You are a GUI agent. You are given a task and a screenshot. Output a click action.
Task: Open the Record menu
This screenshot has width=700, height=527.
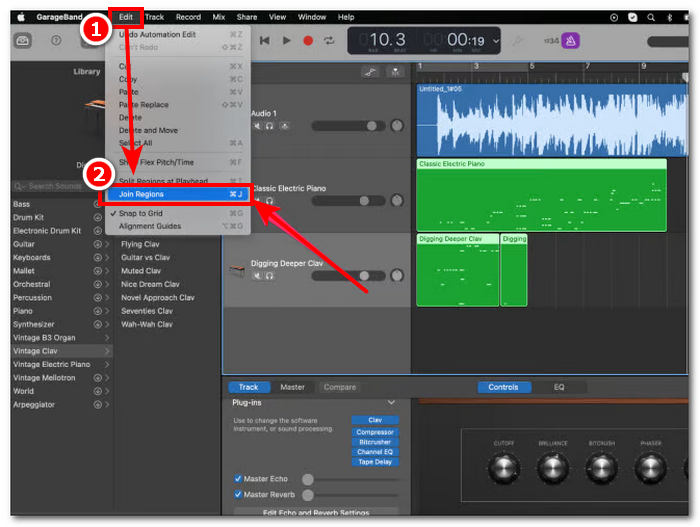click(x=188, y=17)
